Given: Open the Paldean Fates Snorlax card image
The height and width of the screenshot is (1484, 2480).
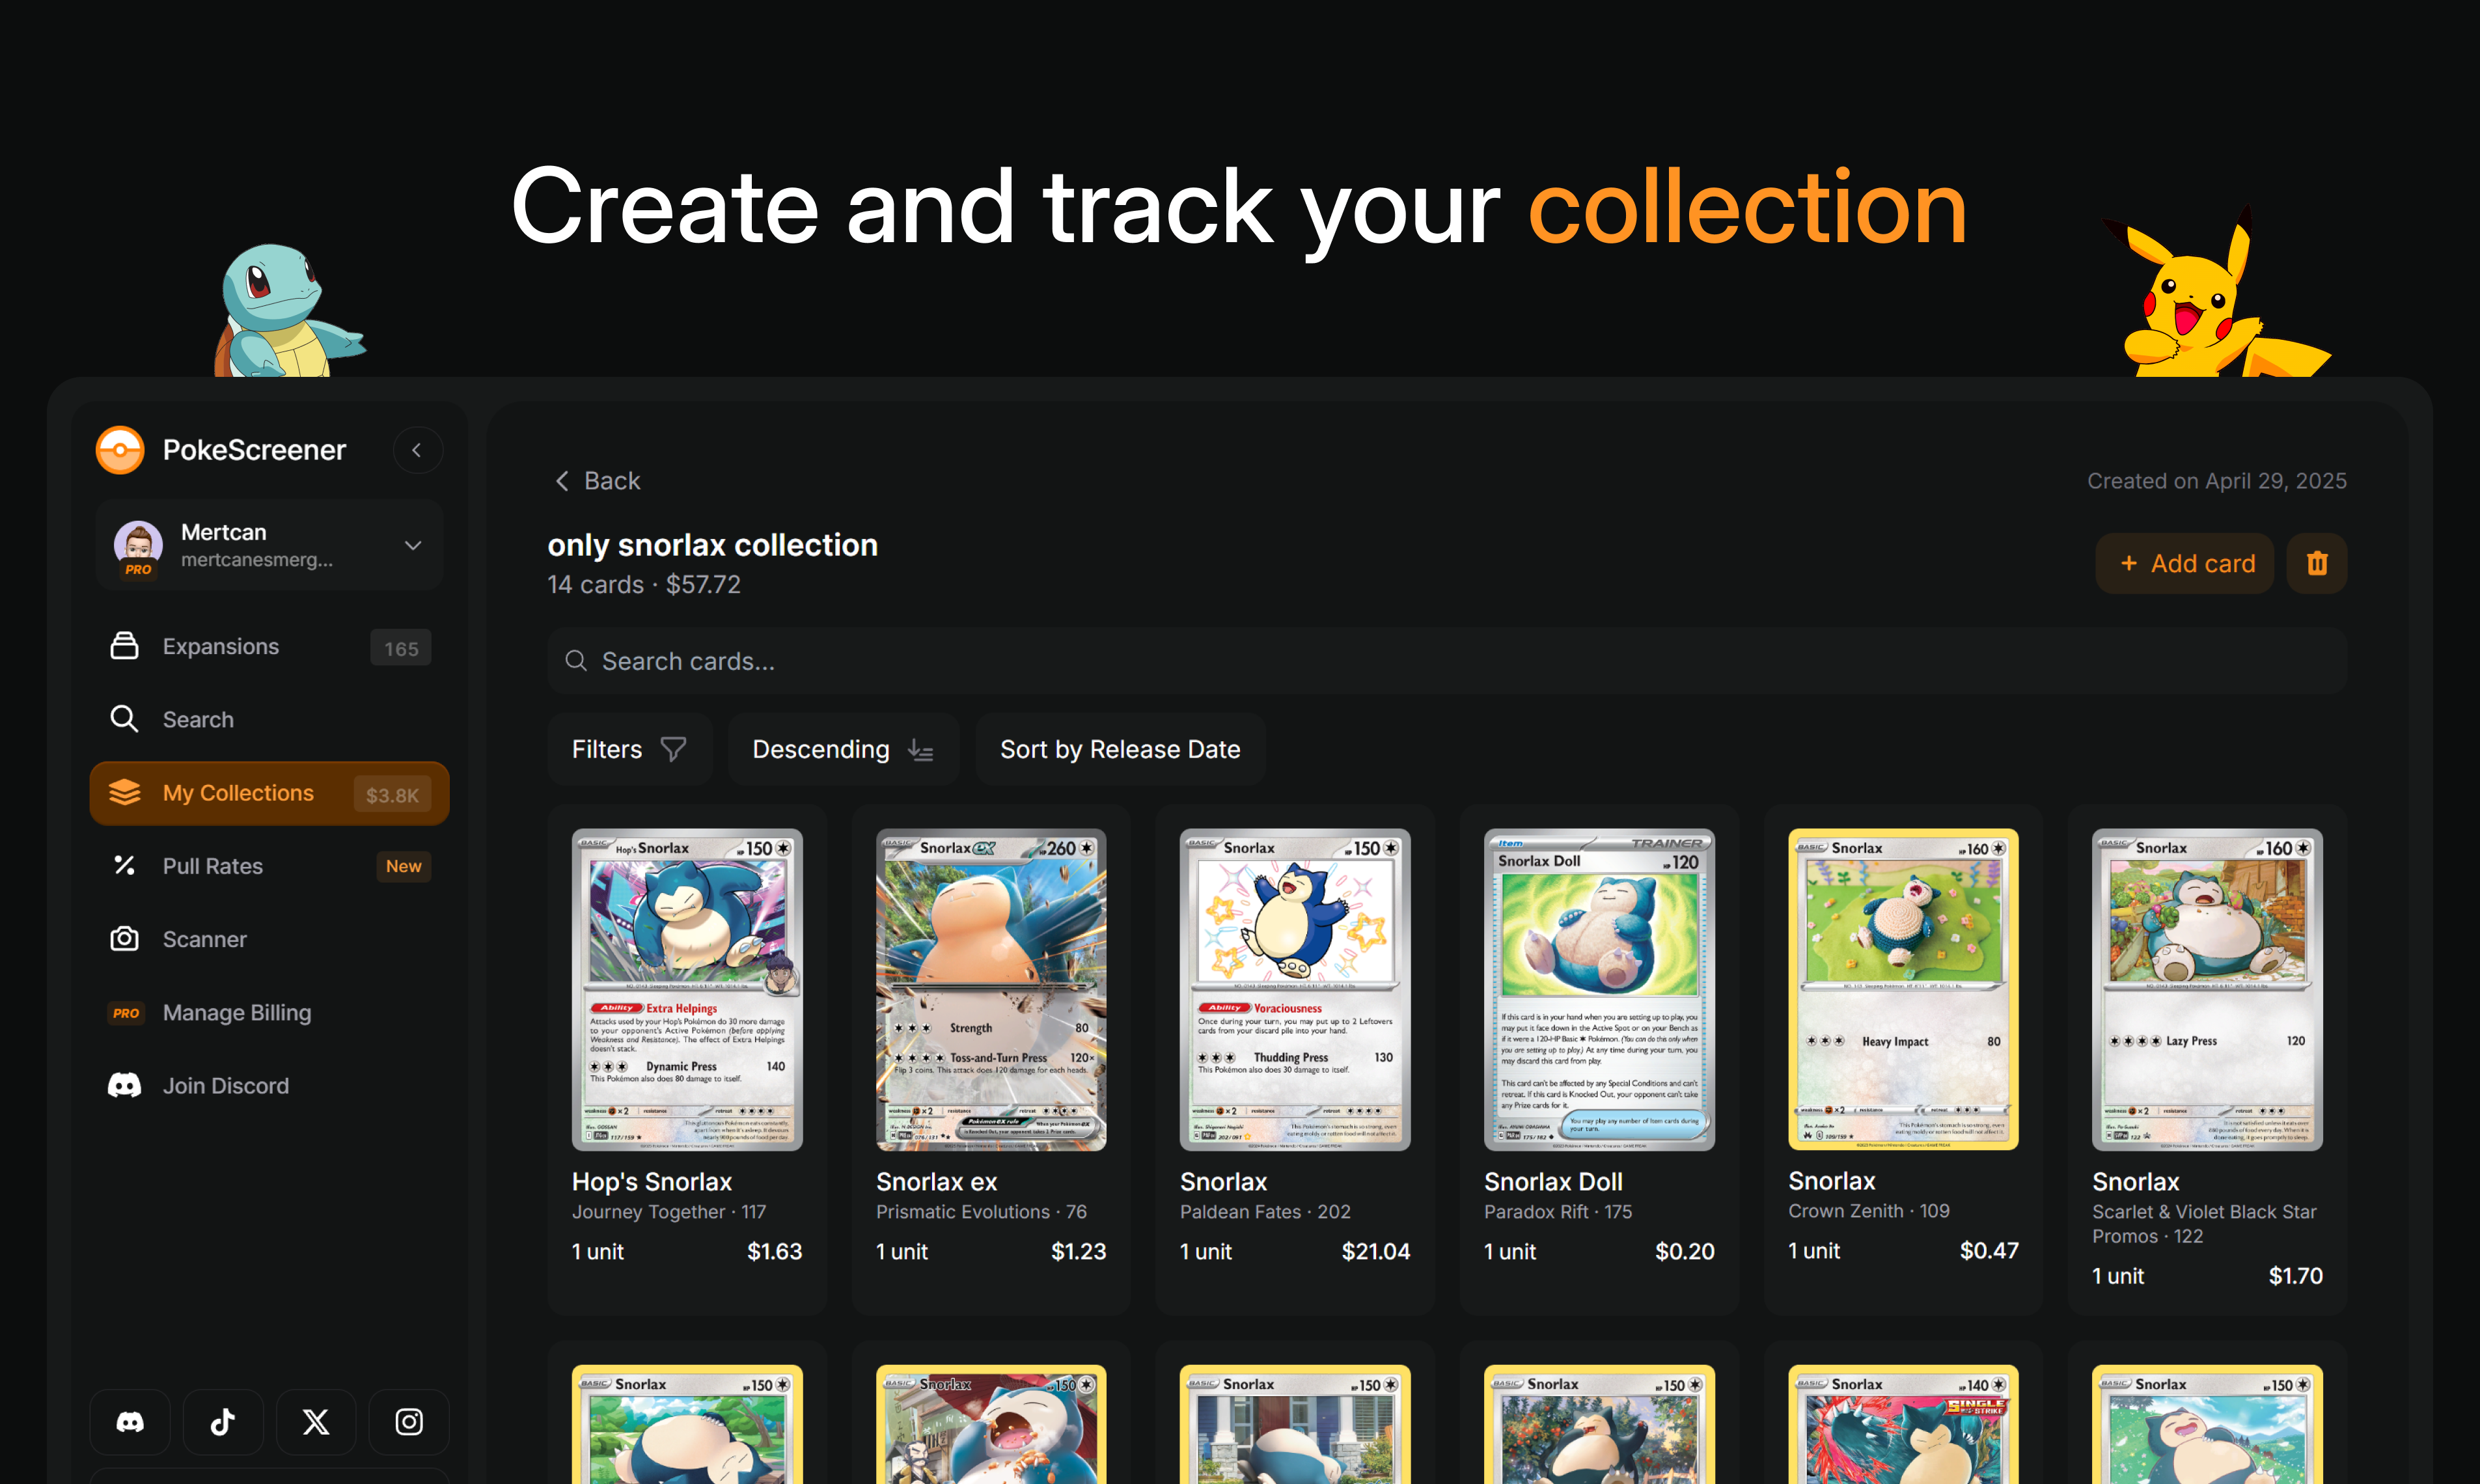Looking at the screenshot, I should click(x=1295, y=989).
